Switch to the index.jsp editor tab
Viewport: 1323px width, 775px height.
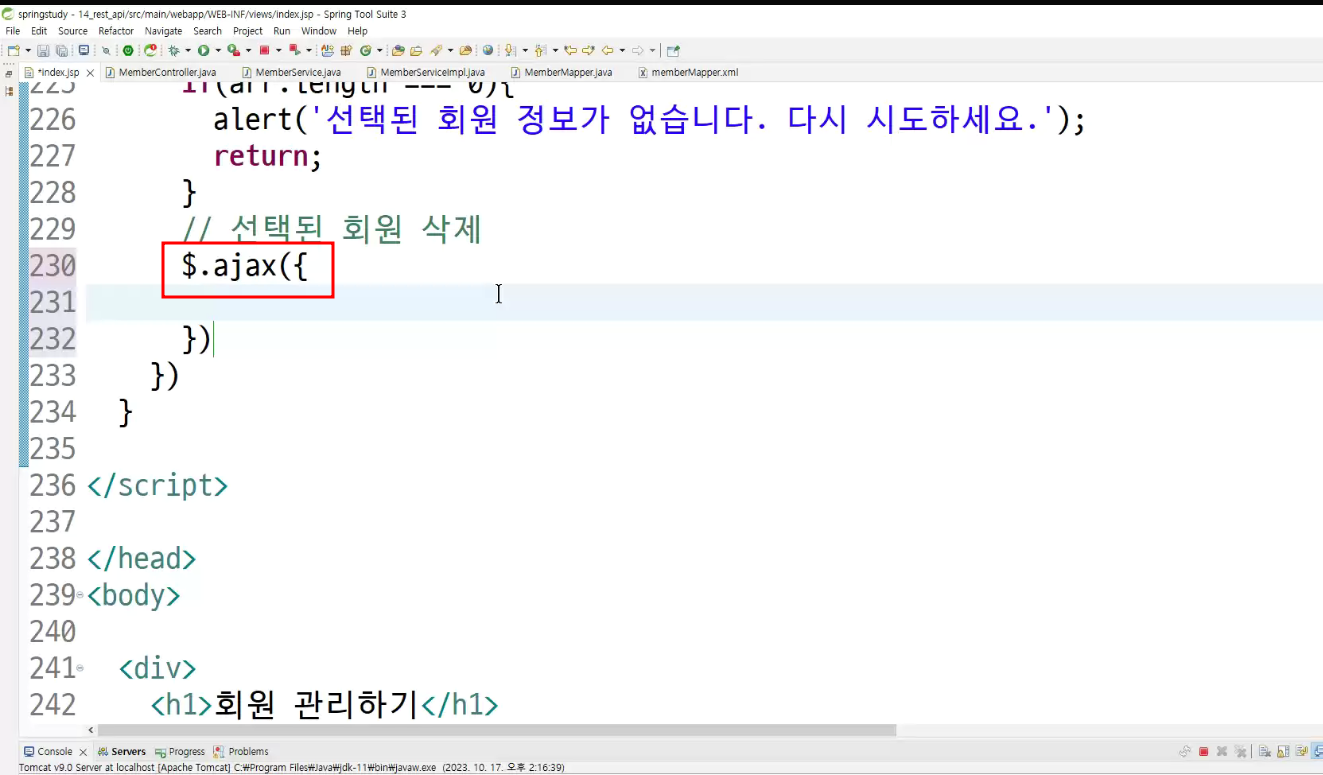[57, 73]
